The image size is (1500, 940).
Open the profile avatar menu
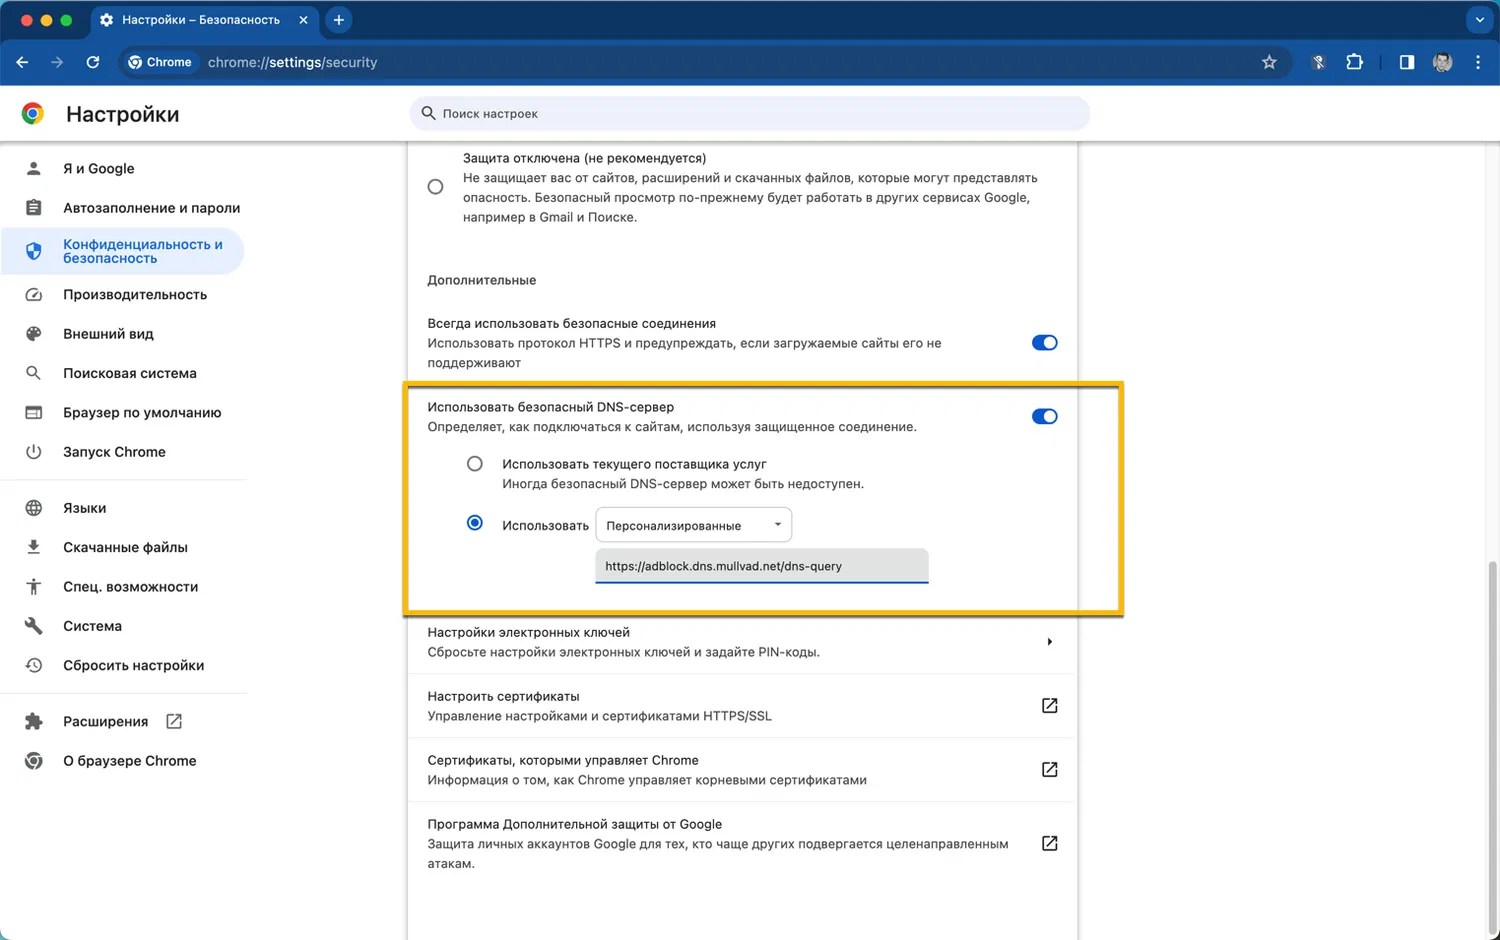(x=1442, y=62)
